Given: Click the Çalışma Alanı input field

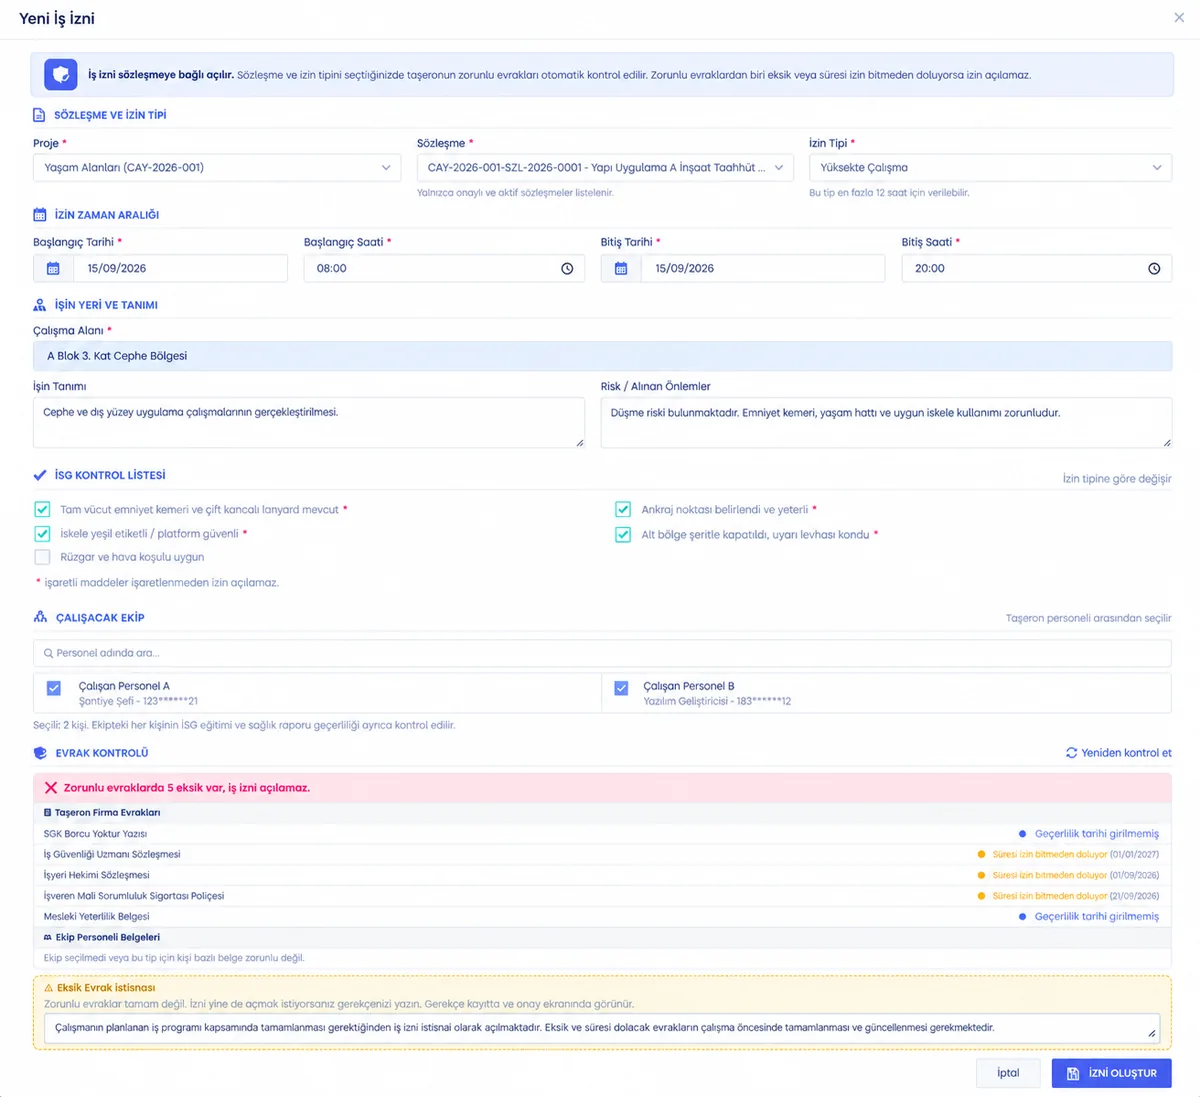Looking at the screenshot, I should [602, 356].
